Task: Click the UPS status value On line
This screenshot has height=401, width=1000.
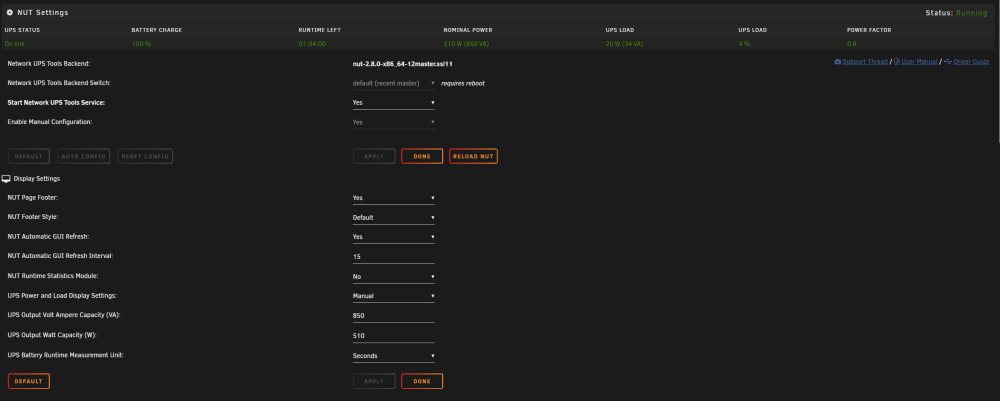Action: tap(14, 44)
